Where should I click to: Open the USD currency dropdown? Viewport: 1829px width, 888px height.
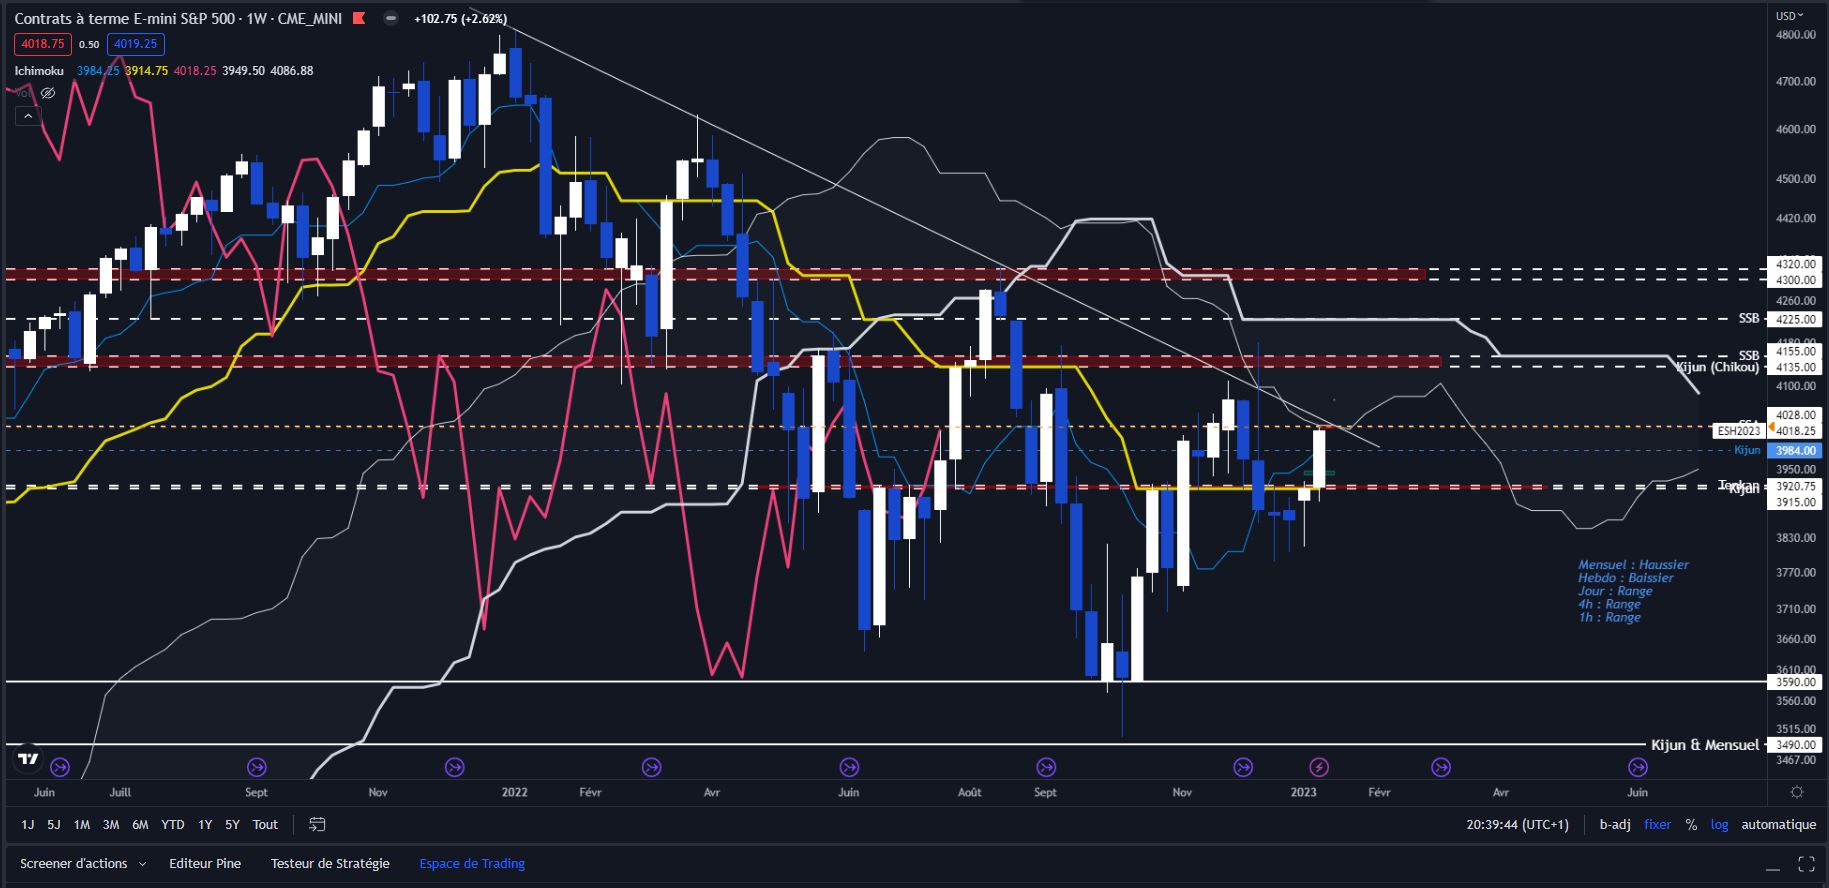[1789, 15]
